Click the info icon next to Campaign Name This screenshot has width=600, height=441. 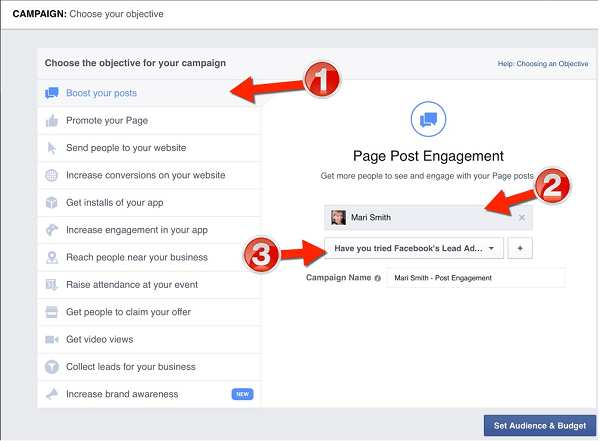(x=378, y=278)
